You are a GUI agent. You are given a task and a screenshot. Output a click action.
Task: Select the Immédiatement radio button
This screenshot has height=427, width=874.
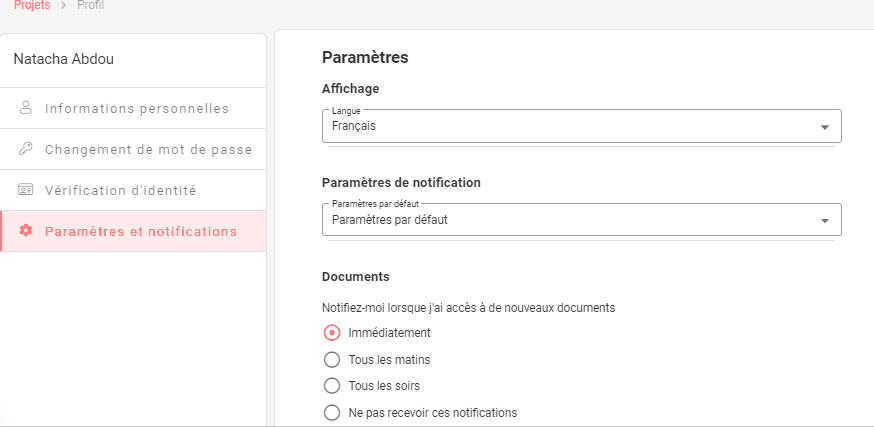click(x=333, y=333)
